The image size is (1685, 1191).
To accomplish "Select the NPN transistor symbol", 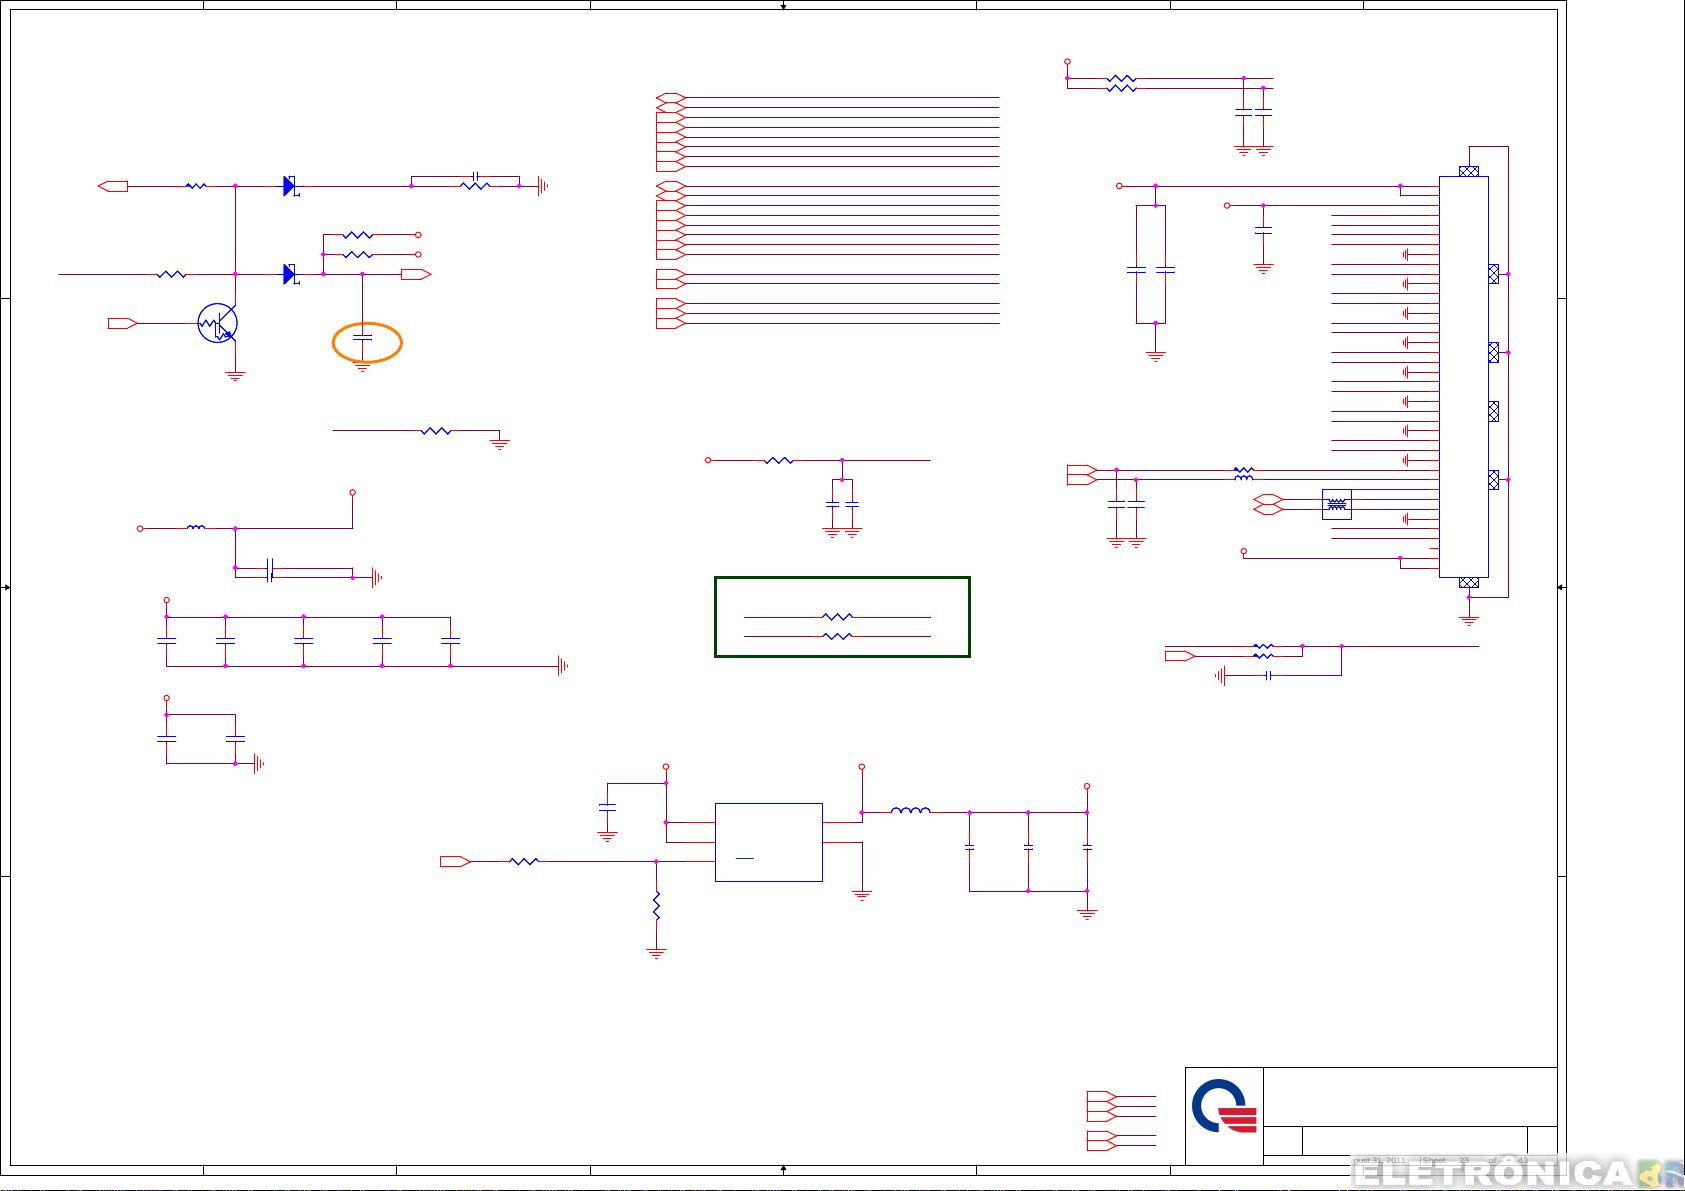I will [x=218, y=323].
